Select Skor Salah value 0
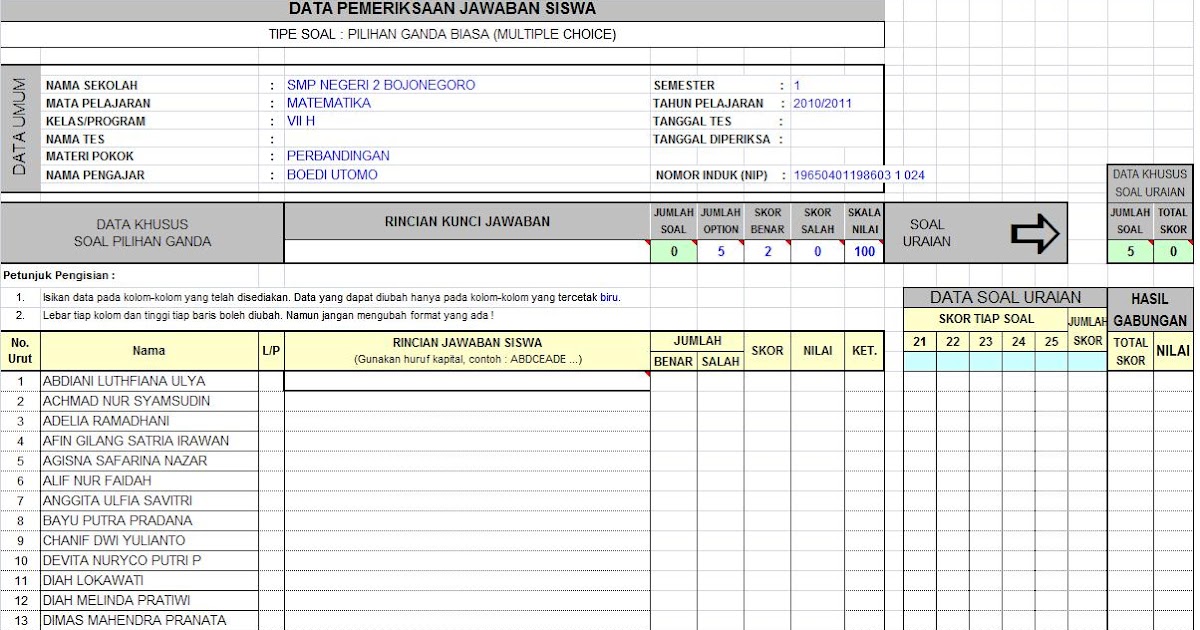 pos(817,251)
